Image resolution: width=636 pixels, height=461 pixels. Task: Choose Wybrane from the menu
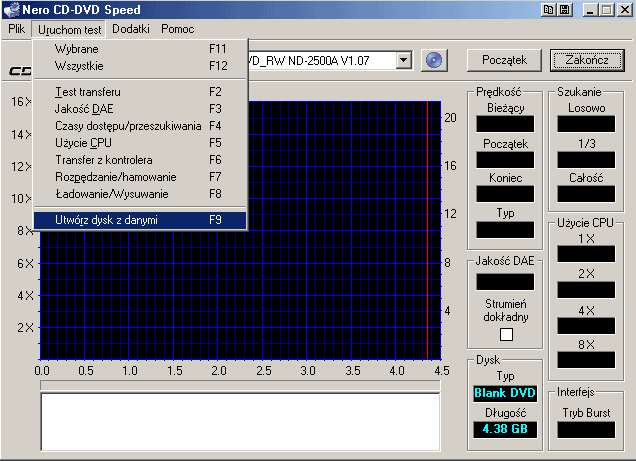tap(140, 49)
